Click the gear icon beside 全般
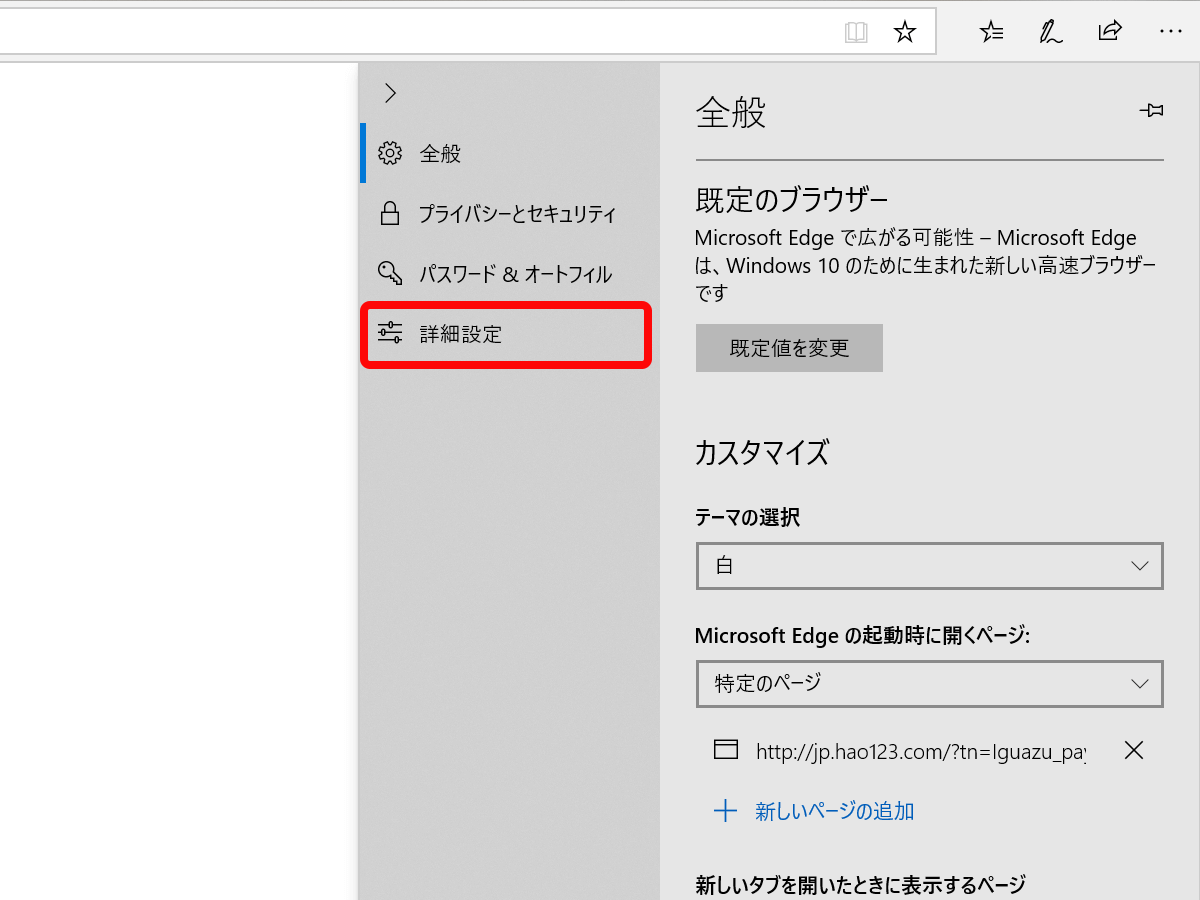Image resolution: width=1200 pixels, height=900 pixels. 390,153
